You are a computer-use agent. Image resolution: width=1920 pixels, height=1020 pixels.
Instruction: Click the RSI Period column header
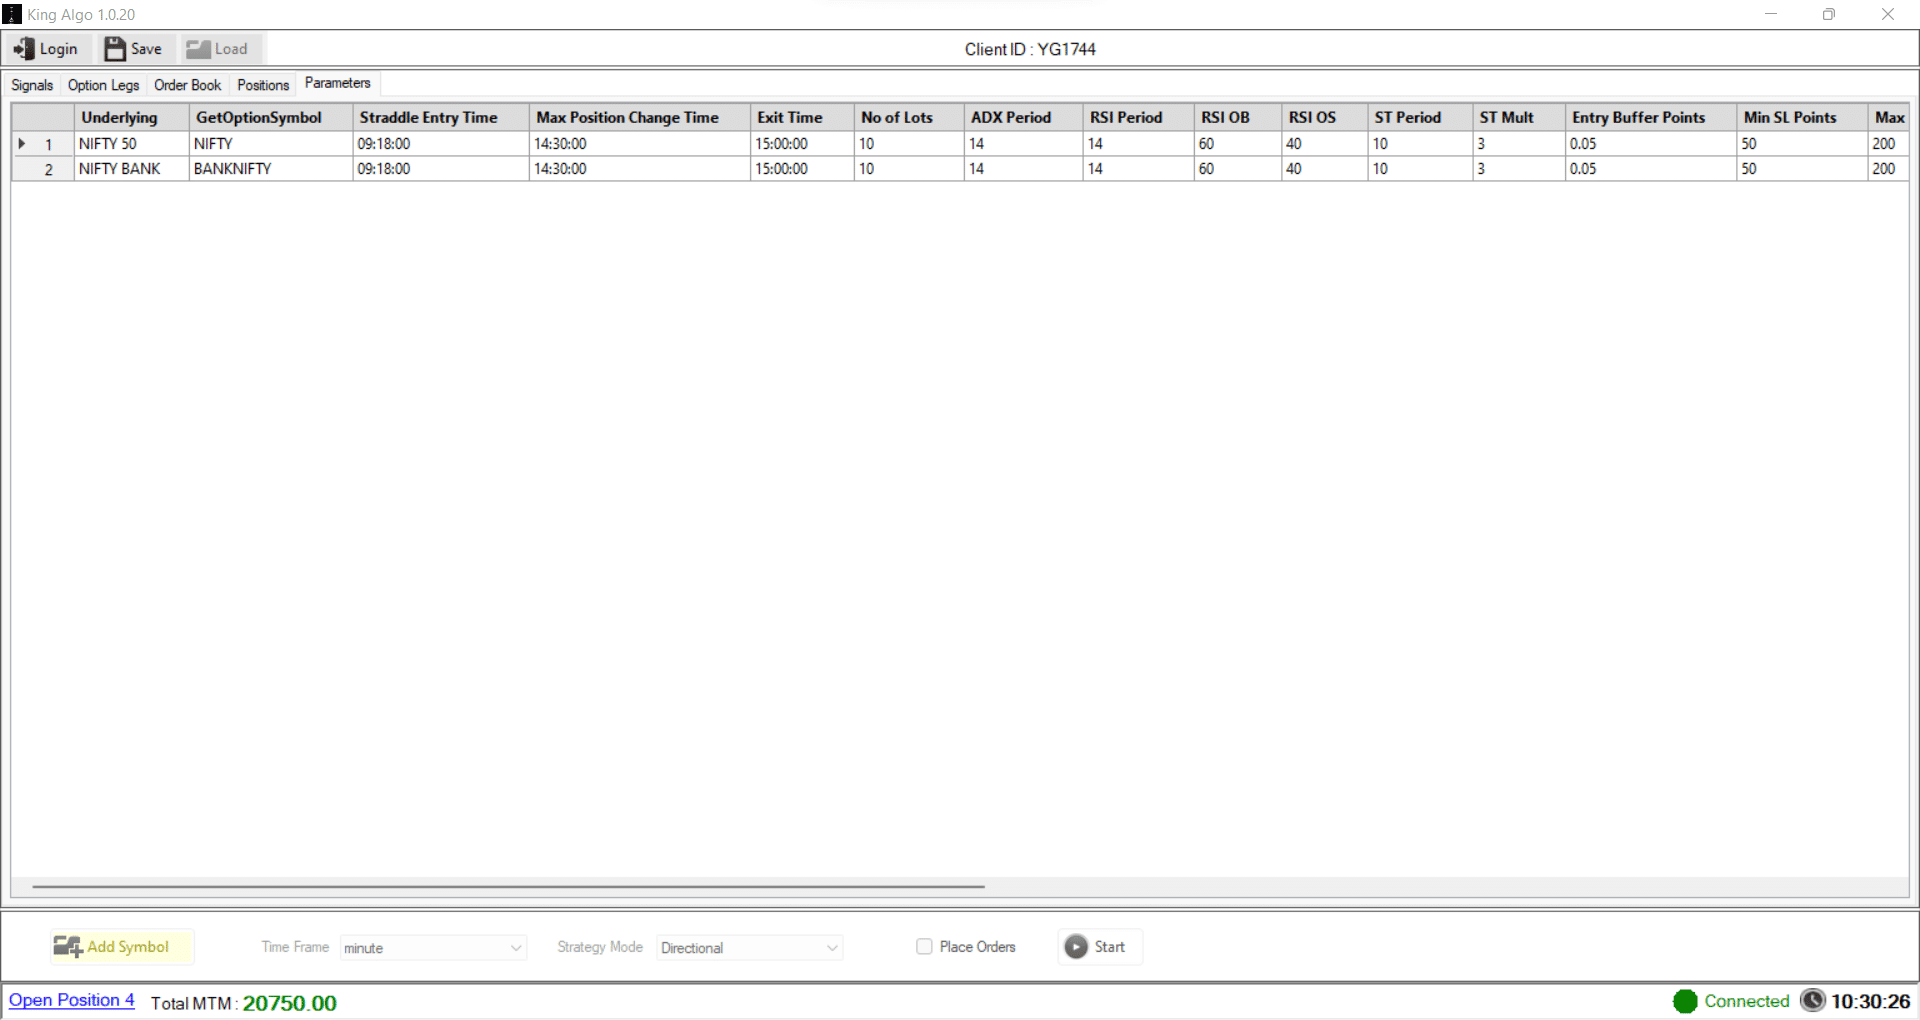pos(1138,117)
